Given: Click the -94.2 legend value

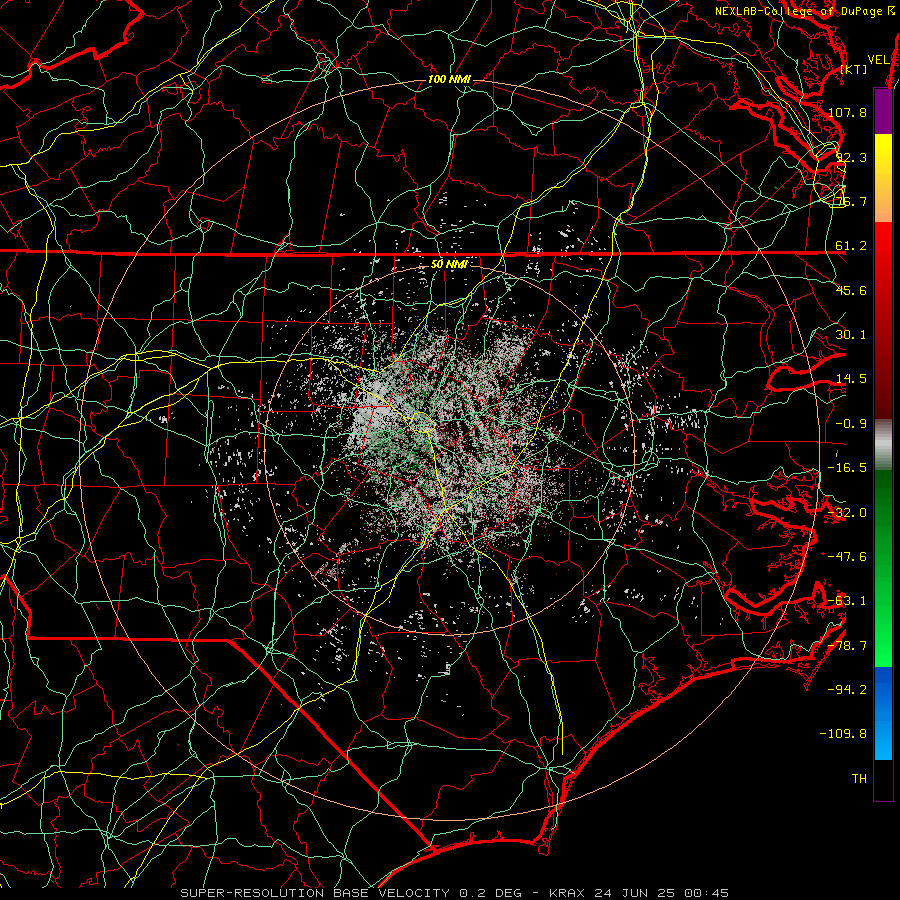Looking at the screenshot, I should (x=847, y=690).
